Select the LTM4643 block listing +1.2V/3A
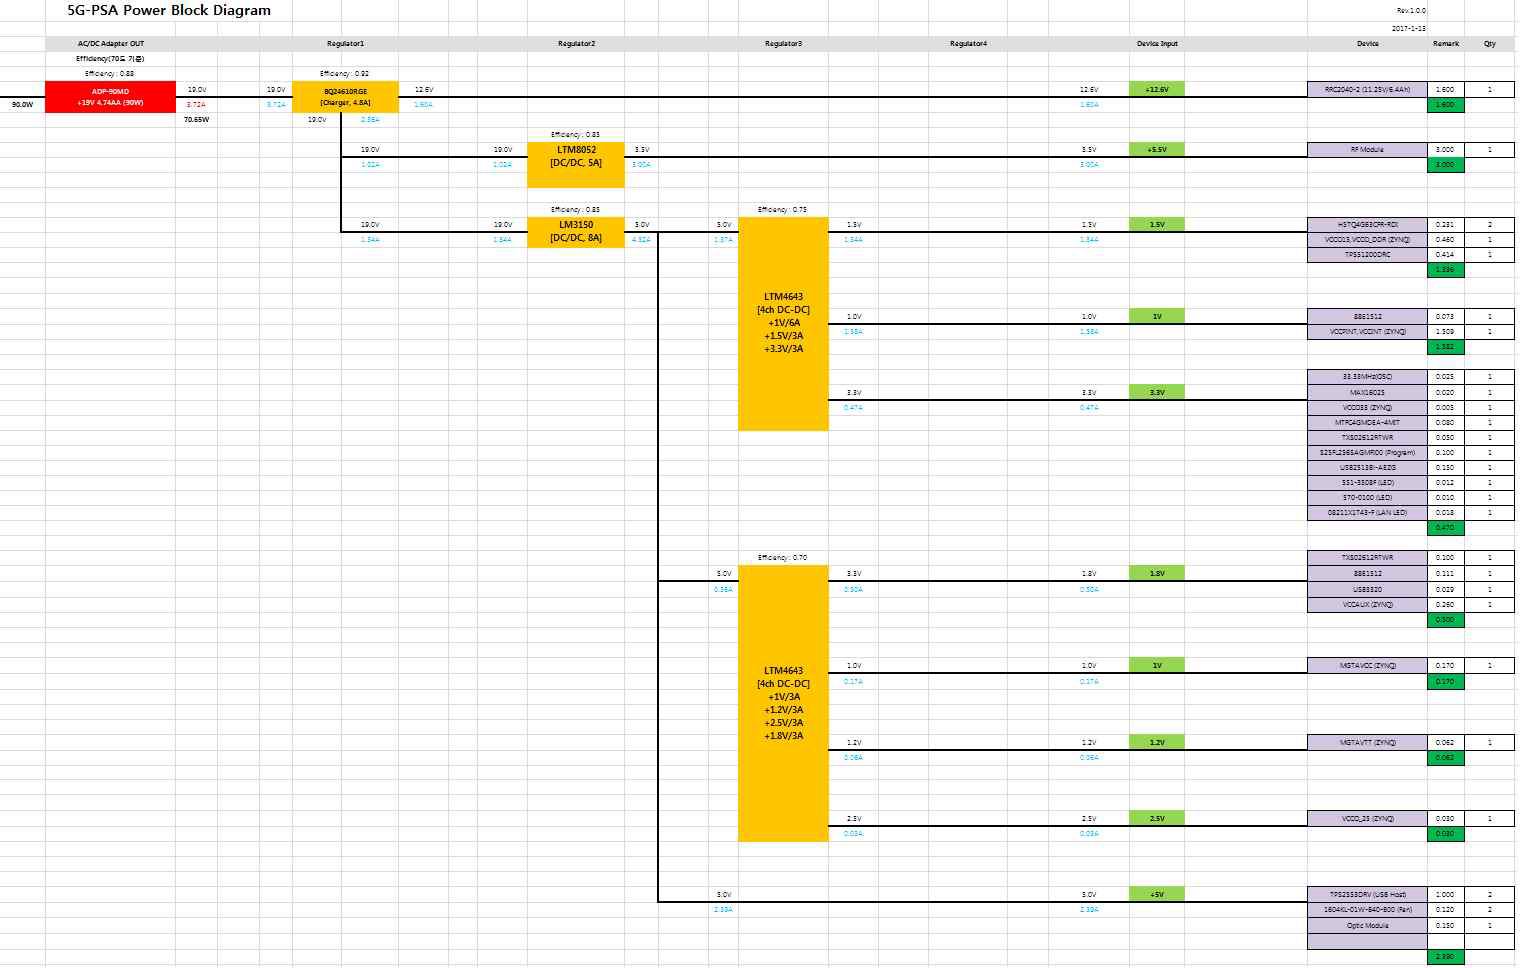 (783, 703)
